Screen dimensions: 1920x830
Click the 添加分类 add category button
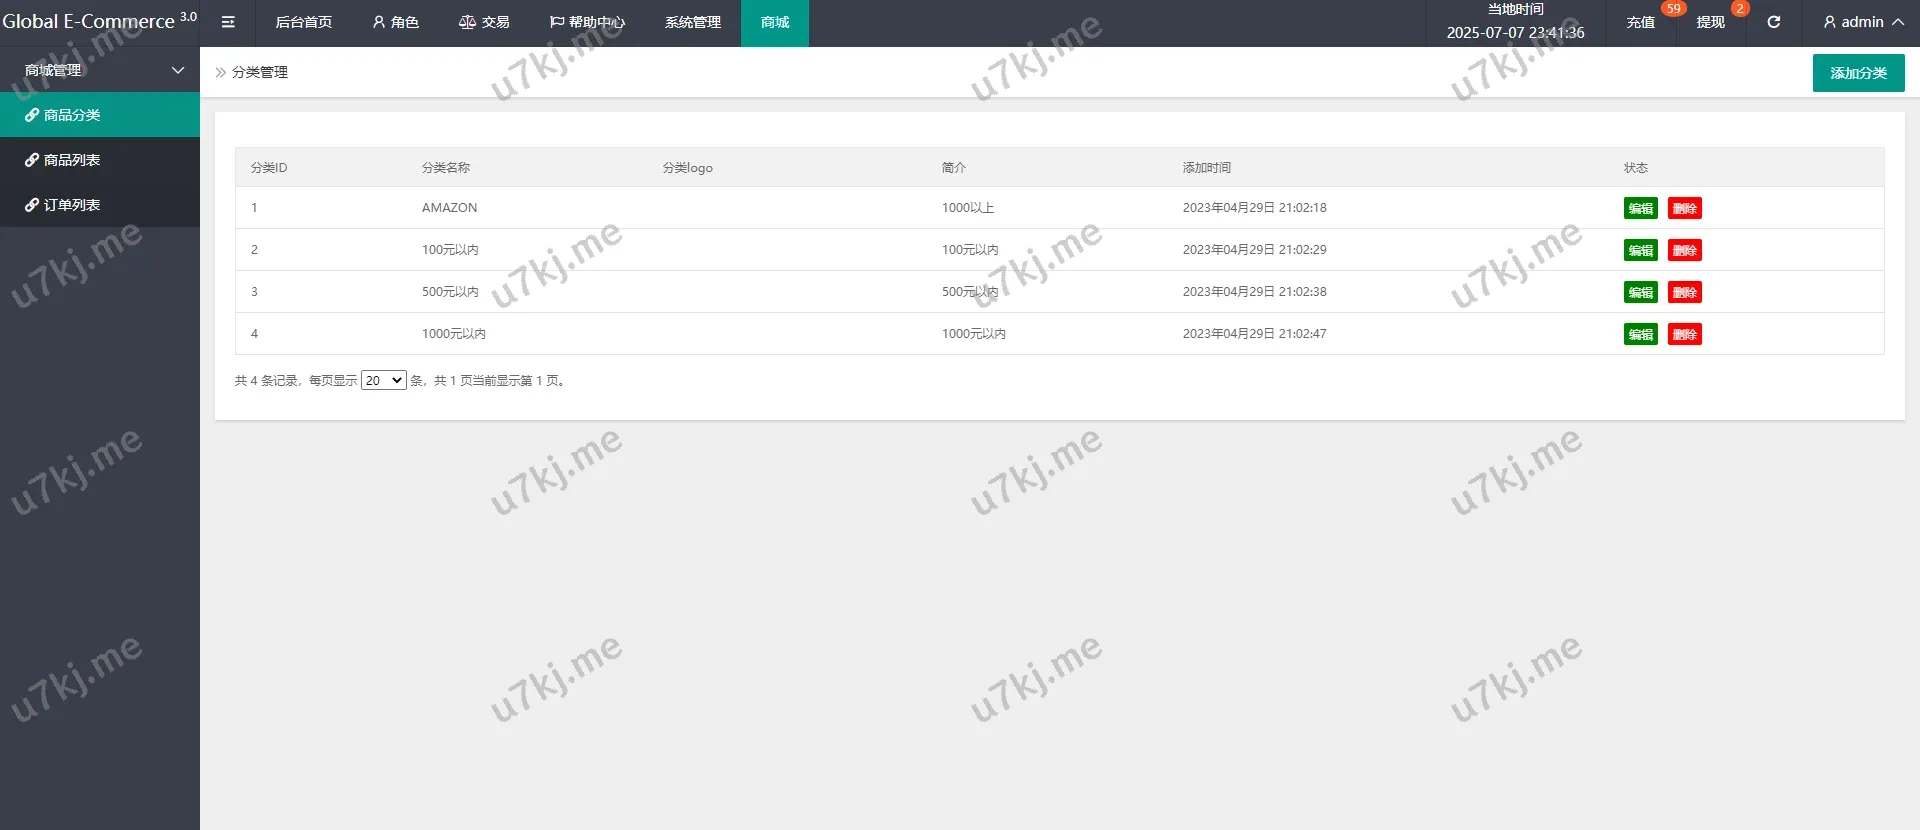click(1858, 73)
